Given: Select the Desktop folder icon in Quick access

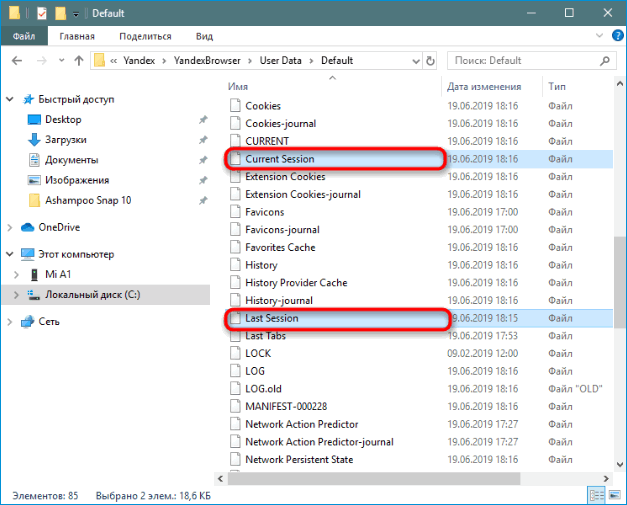Looking at the screenshot, I should point(35,119).
